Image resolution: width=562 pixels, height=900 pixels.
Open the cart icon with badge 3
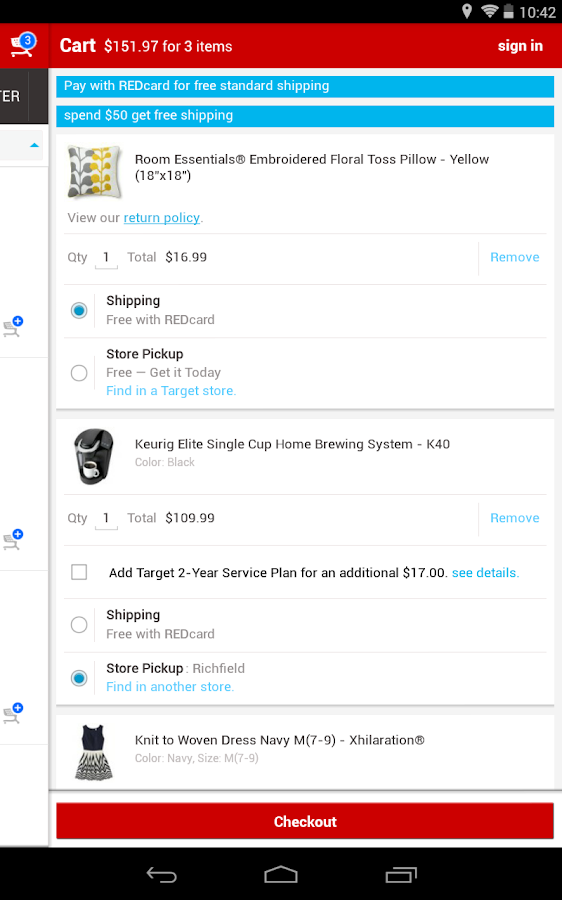23,45
